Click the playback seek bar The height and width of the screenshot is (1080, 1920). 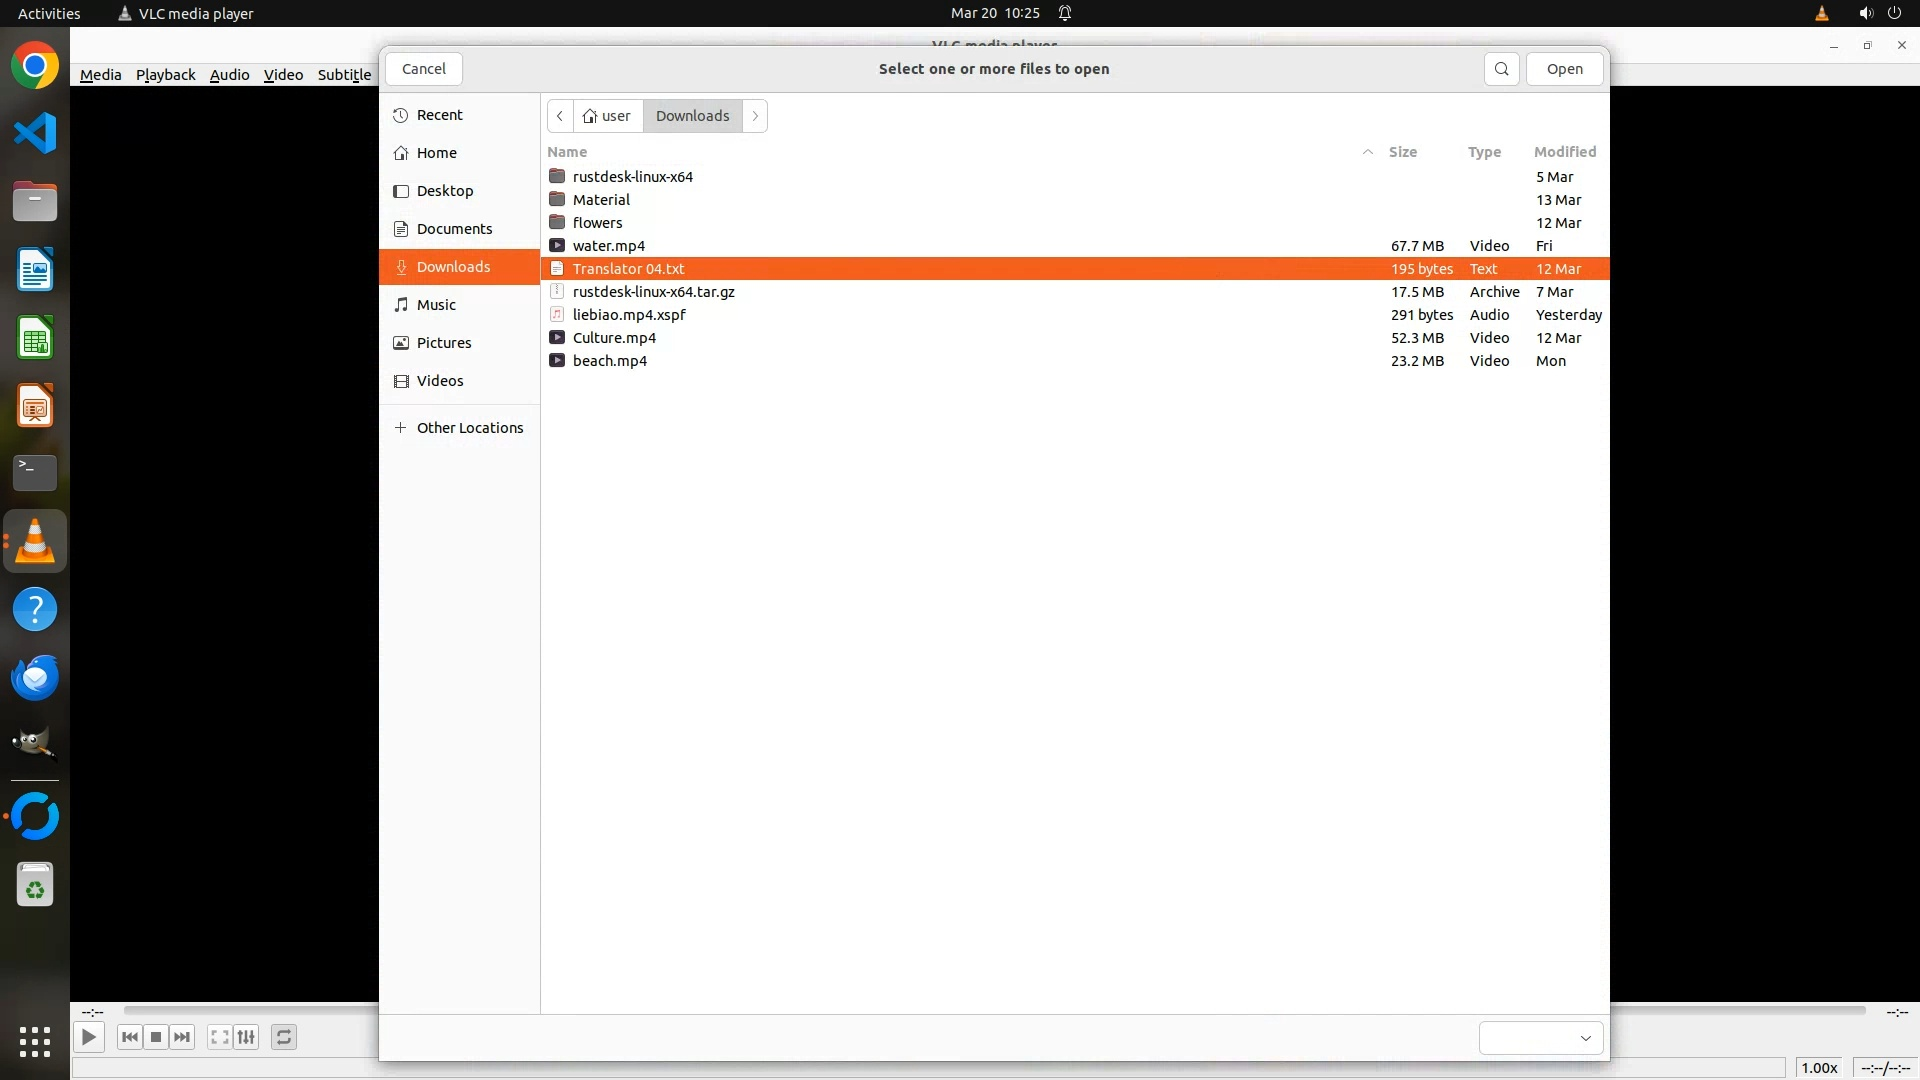click(250, 1011)
